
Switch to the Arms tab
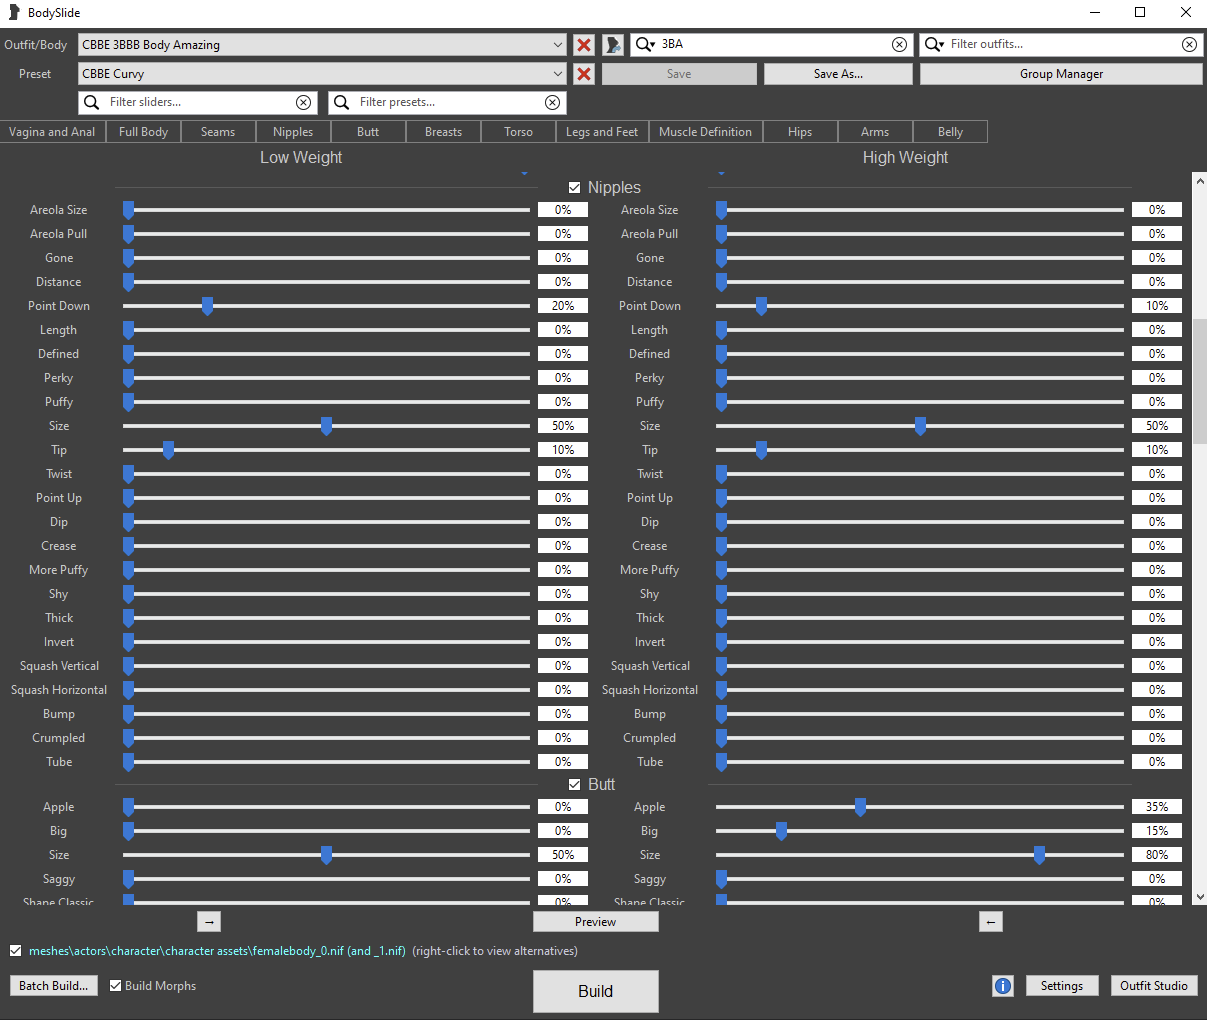tap(875, 132)
